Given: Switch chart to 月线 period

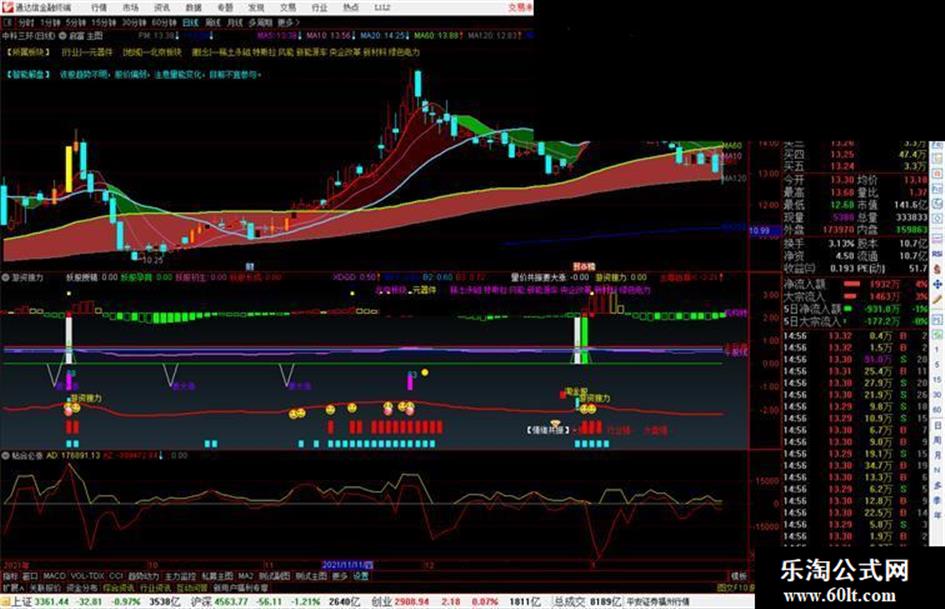Looking at the screenshot, I should point(234,23).
